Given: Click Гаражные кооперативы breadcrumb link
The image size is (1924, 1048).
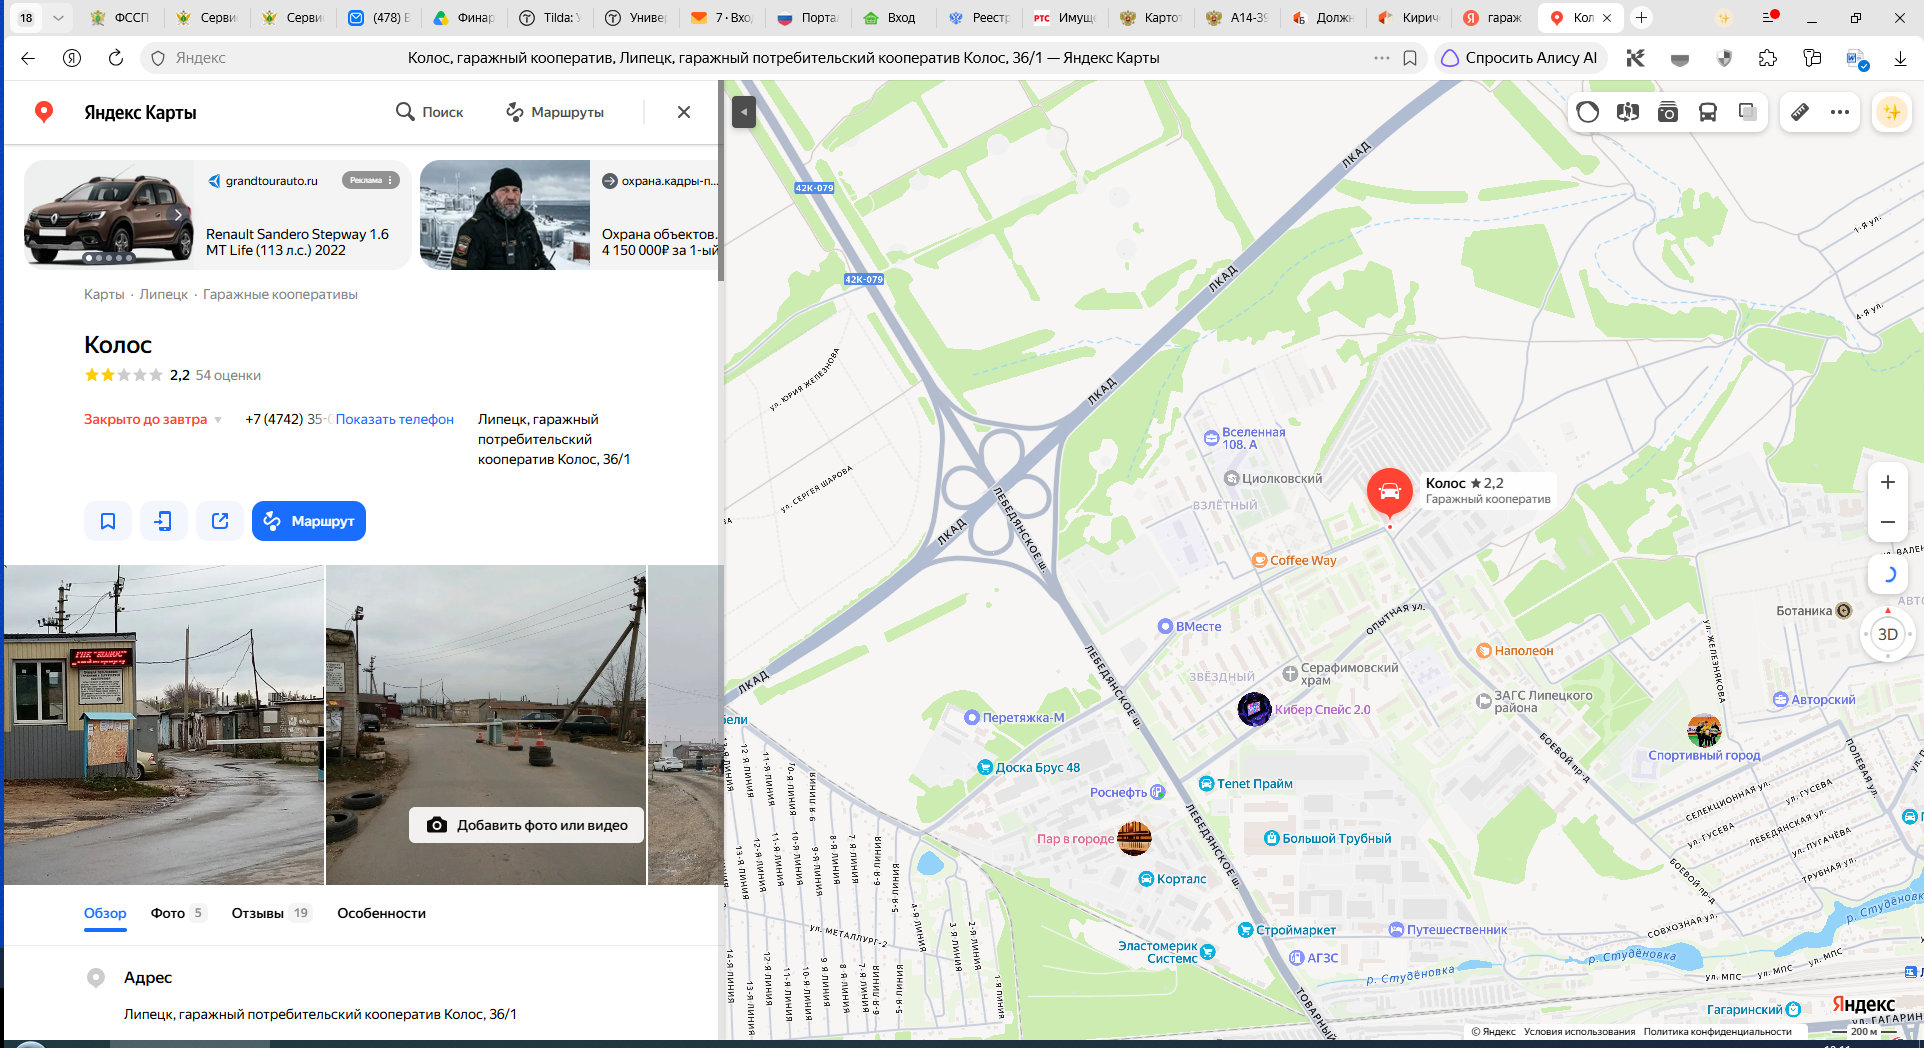Looking at the screenshot, I should (280, 294).
